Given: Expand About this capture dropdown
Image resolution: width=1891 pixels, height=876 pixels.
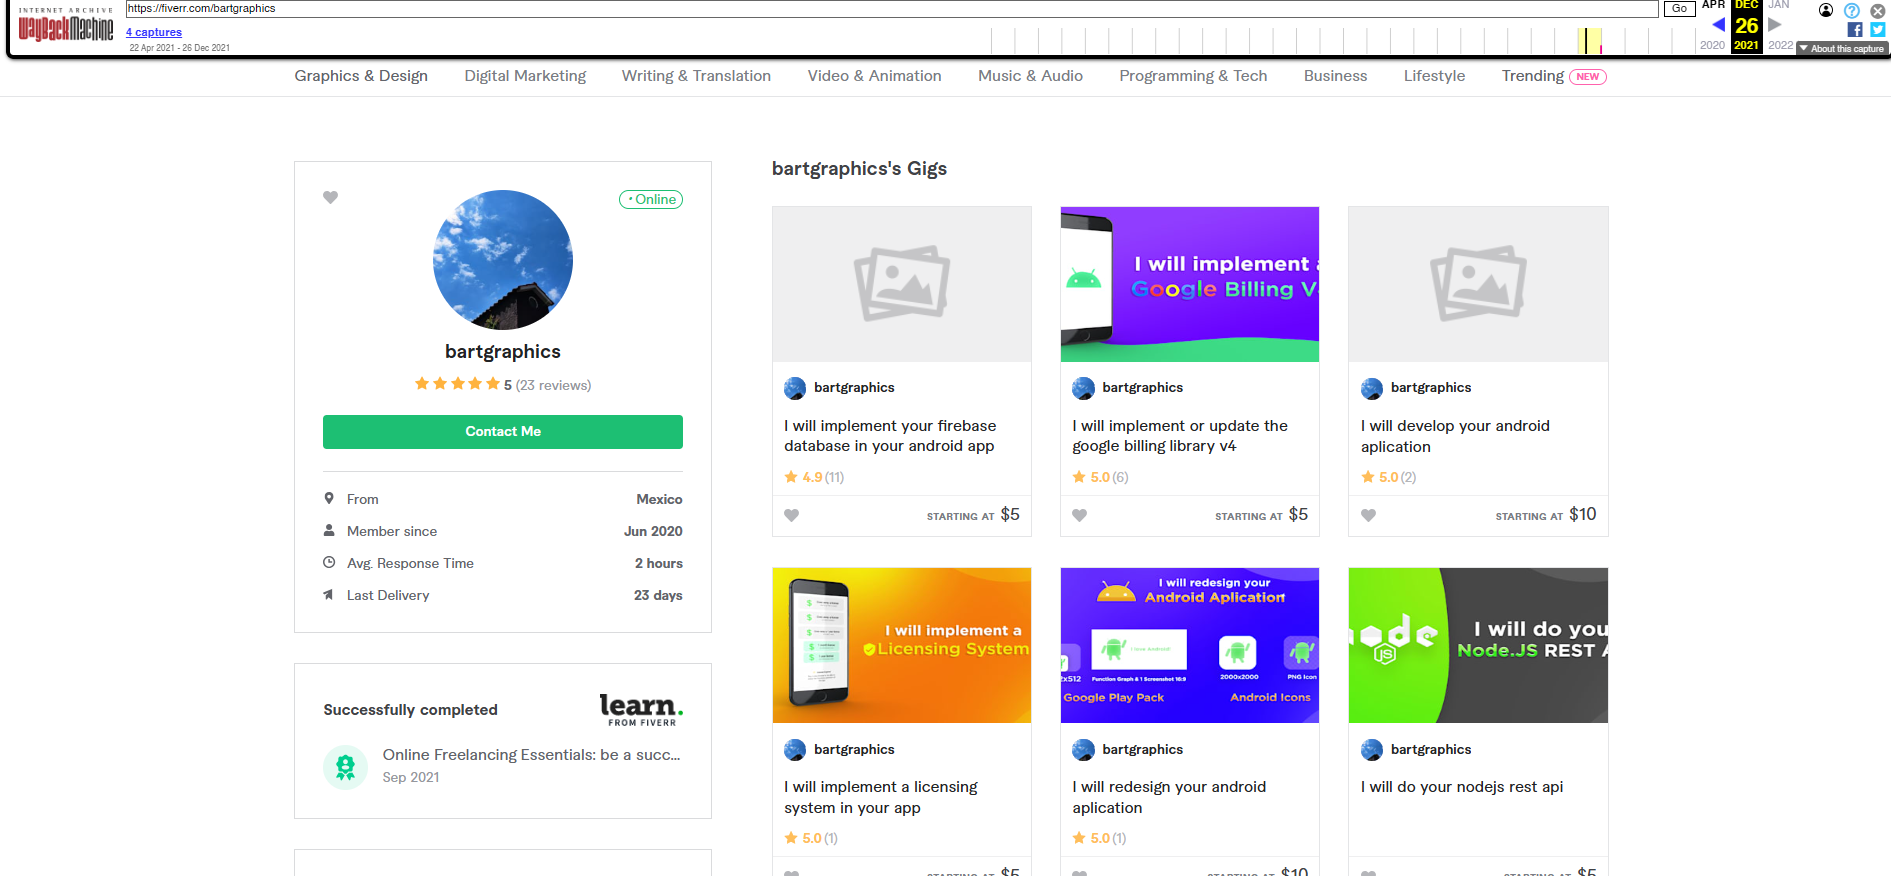Looking at the screenshot, I should coord(1841,48).
